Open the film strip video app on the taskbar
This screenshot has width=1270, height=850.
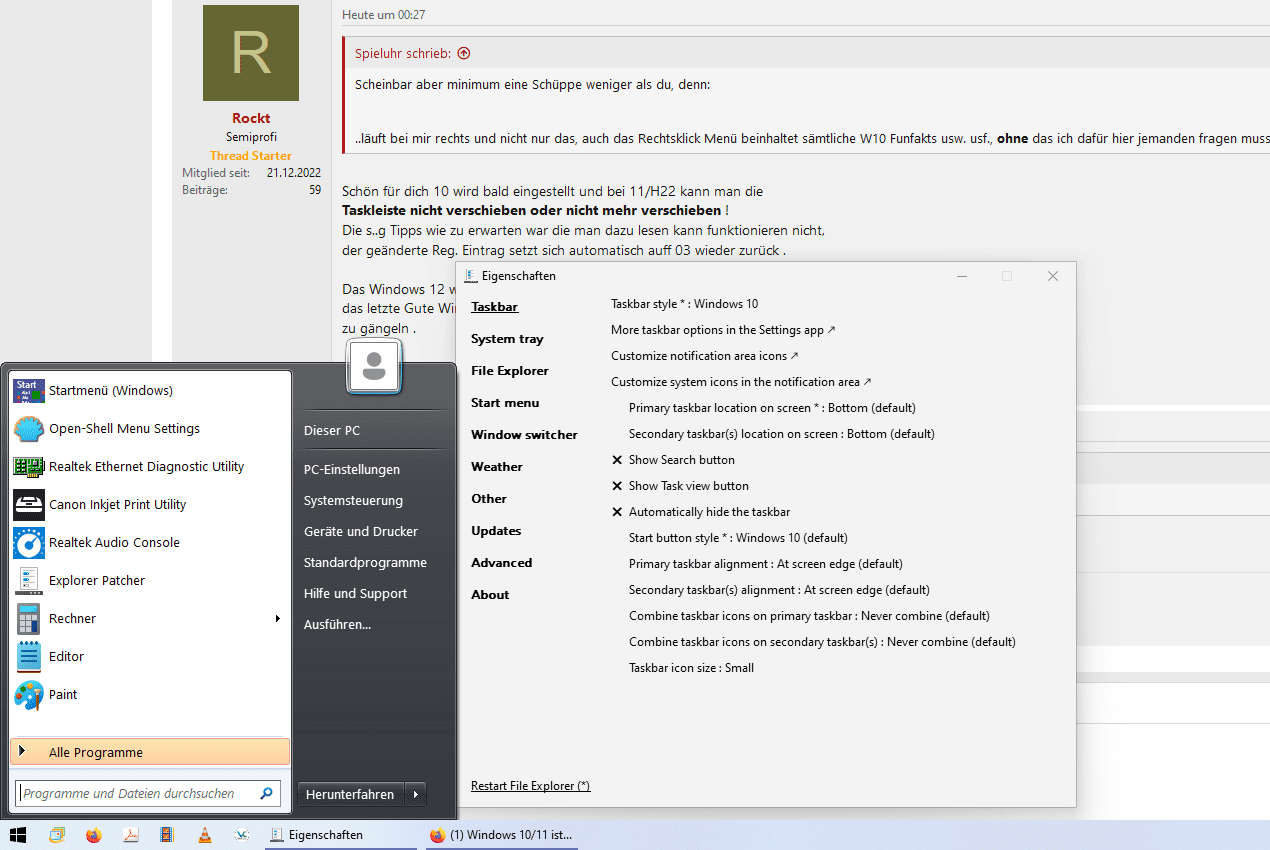pyautogui.click(x=167, y=835)
